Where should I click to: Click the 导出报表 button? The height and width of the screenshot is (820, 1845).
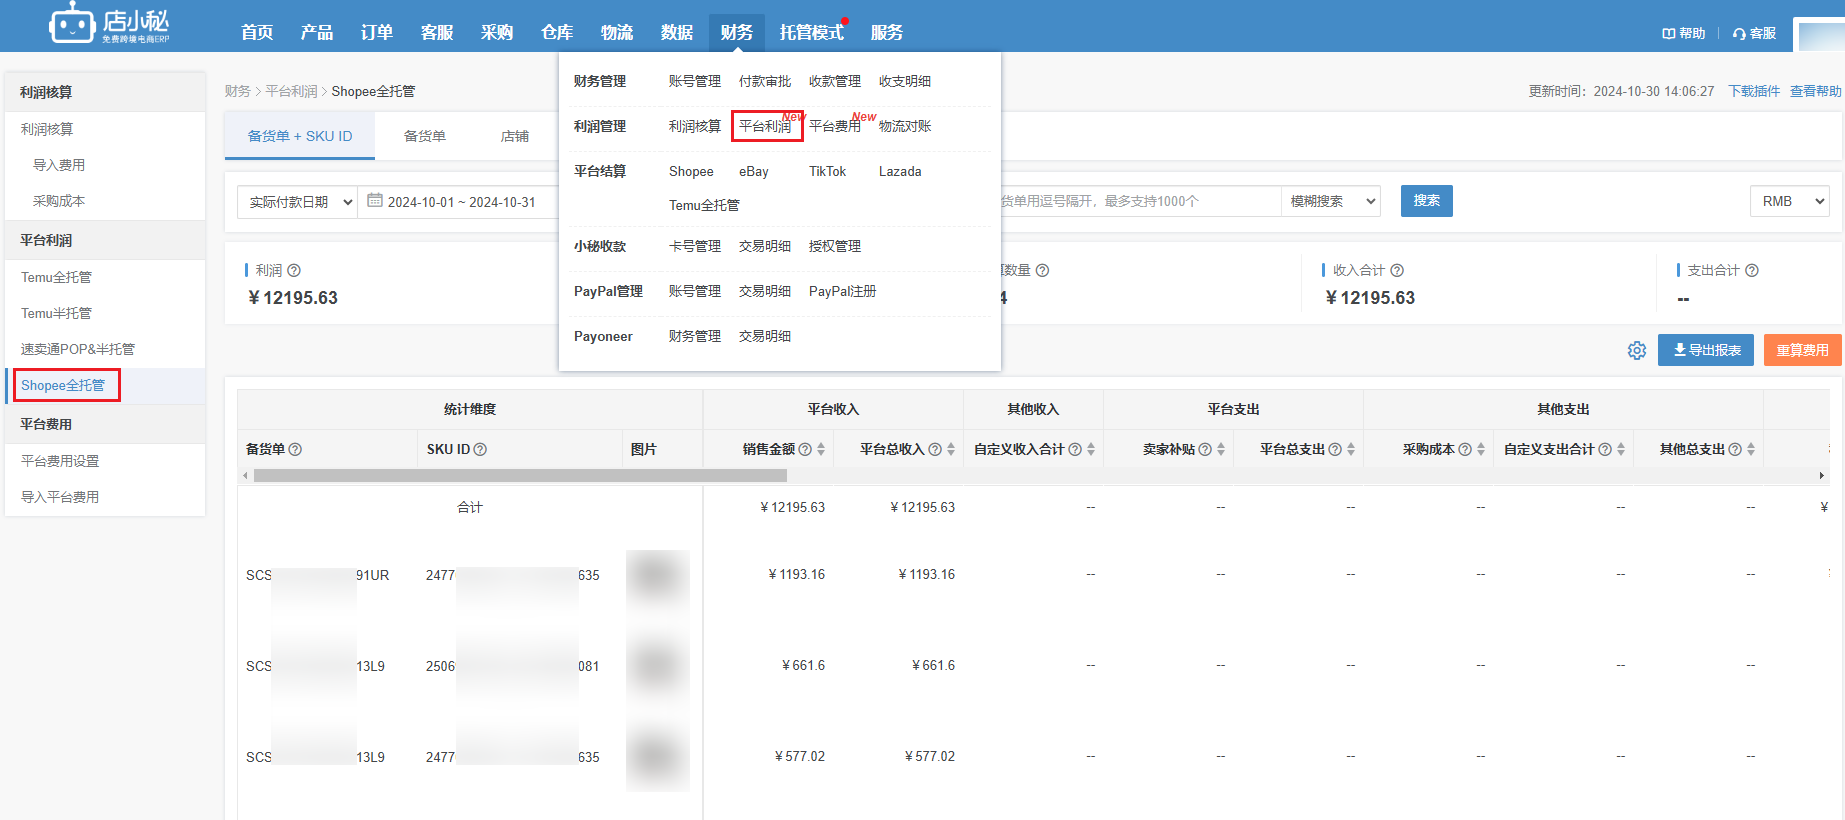[x=1706, y=350]
